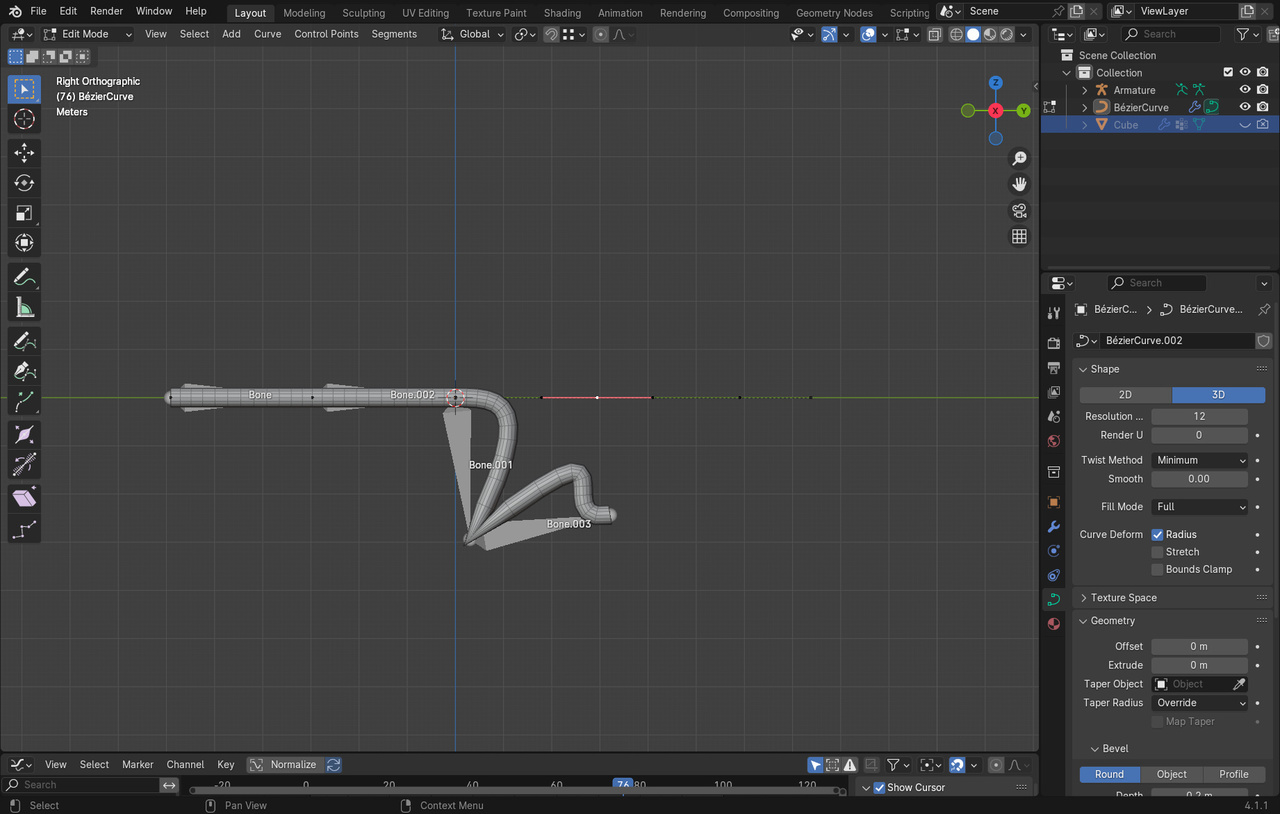Hide Armature in viewport via eye icon
This screenshot has height=814, width=1280.
[x=1245, y=90]
